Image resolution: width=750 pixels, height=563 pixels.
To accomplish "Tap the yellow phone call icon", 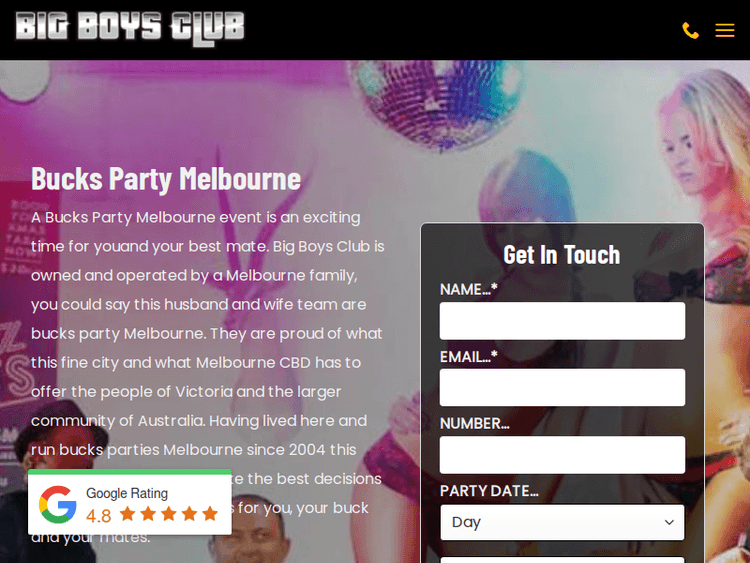I will click(x=690, y=30).
